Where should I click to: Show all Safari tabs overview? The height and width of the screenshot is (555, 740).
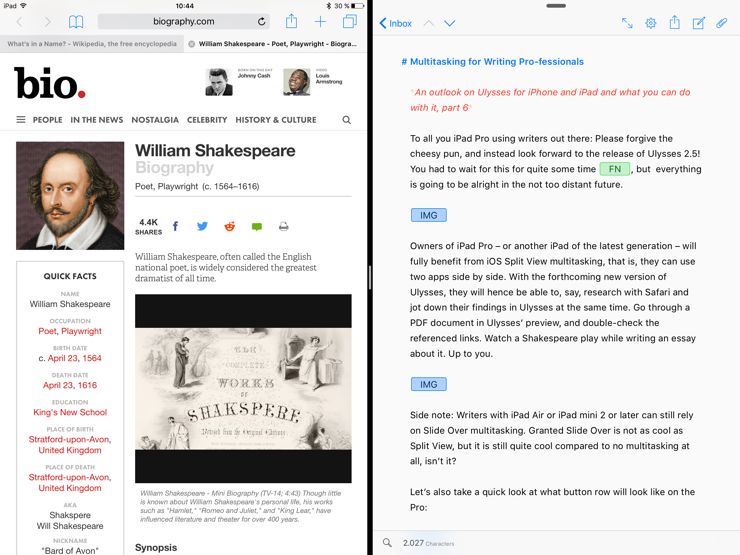point(350,22)
